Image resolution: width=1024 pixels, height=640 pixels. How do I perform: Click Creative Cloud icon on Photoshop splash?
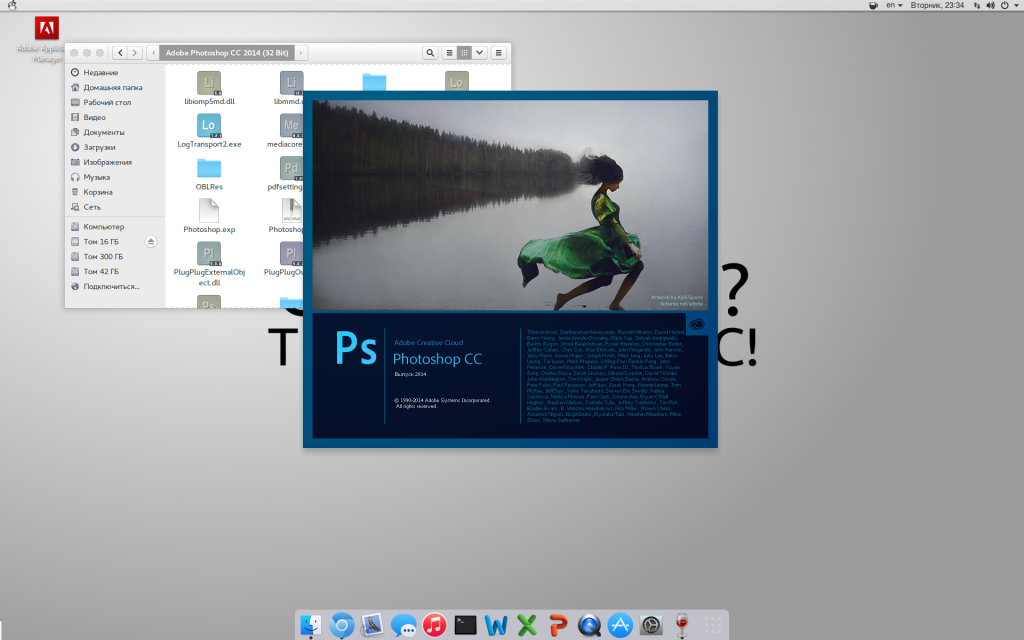[697, 325]
